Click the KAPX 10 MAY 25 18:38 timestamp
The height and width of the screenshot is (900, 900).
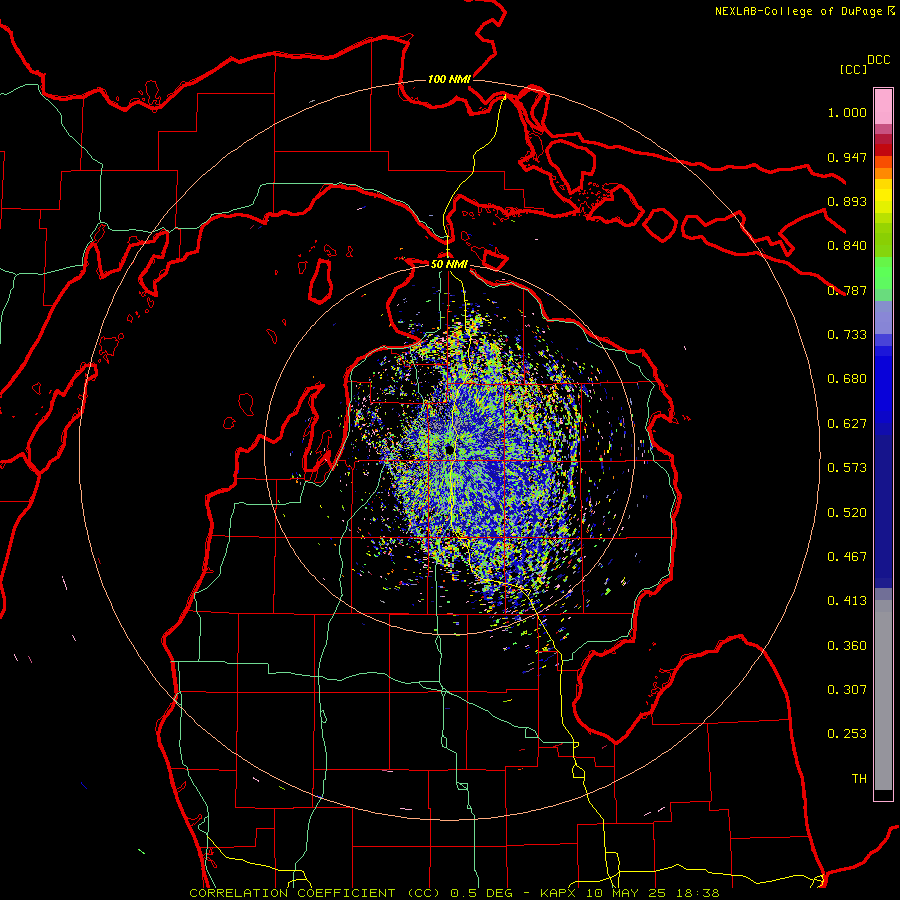pyautogui.click(x=630, y=893)
